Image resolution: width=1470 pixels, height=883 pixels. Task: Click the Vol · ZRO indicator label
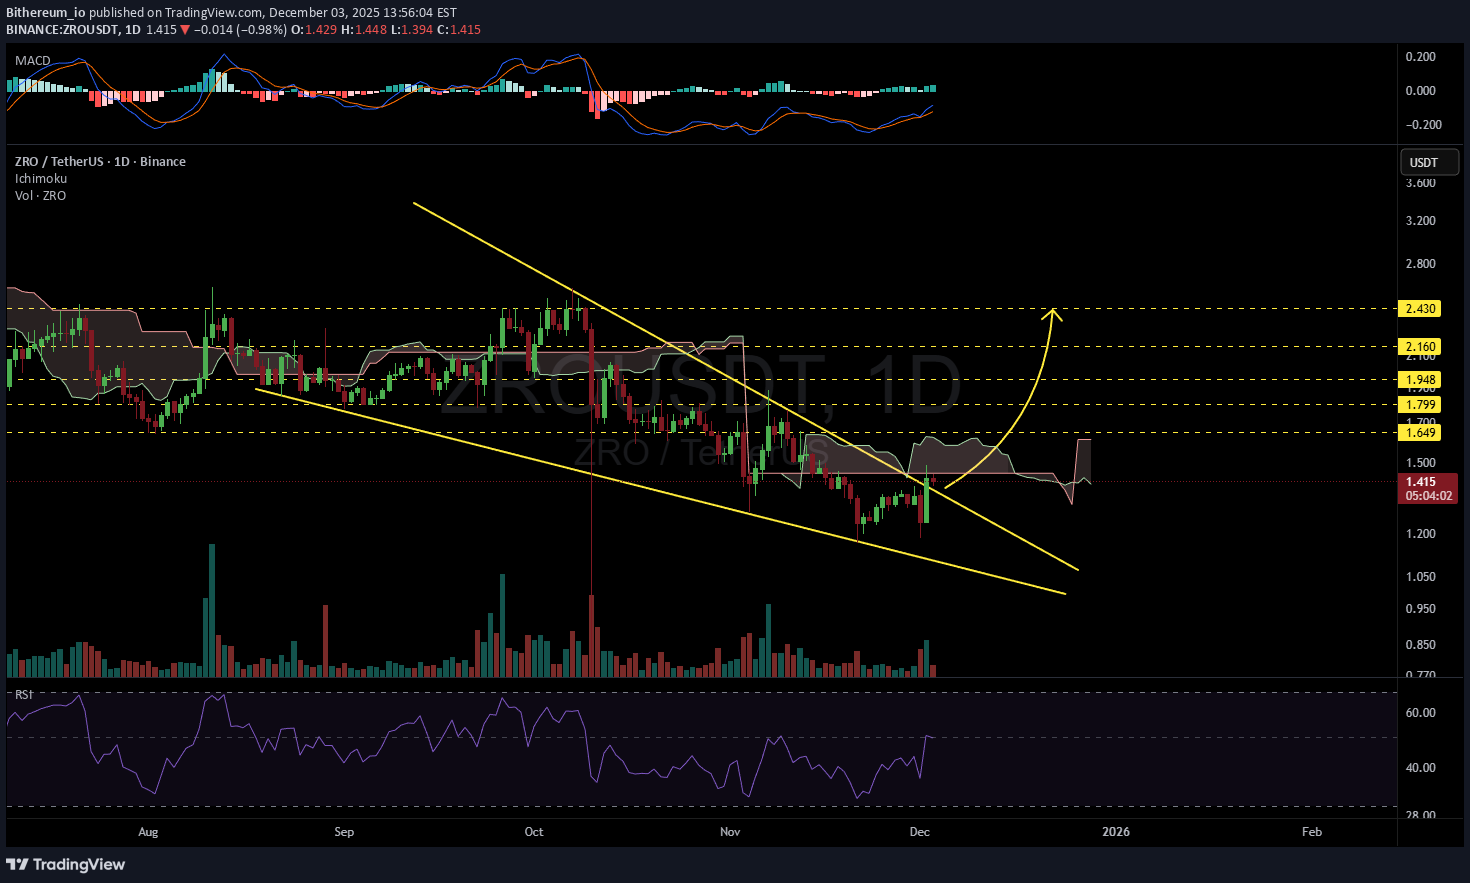click(40, 196)
